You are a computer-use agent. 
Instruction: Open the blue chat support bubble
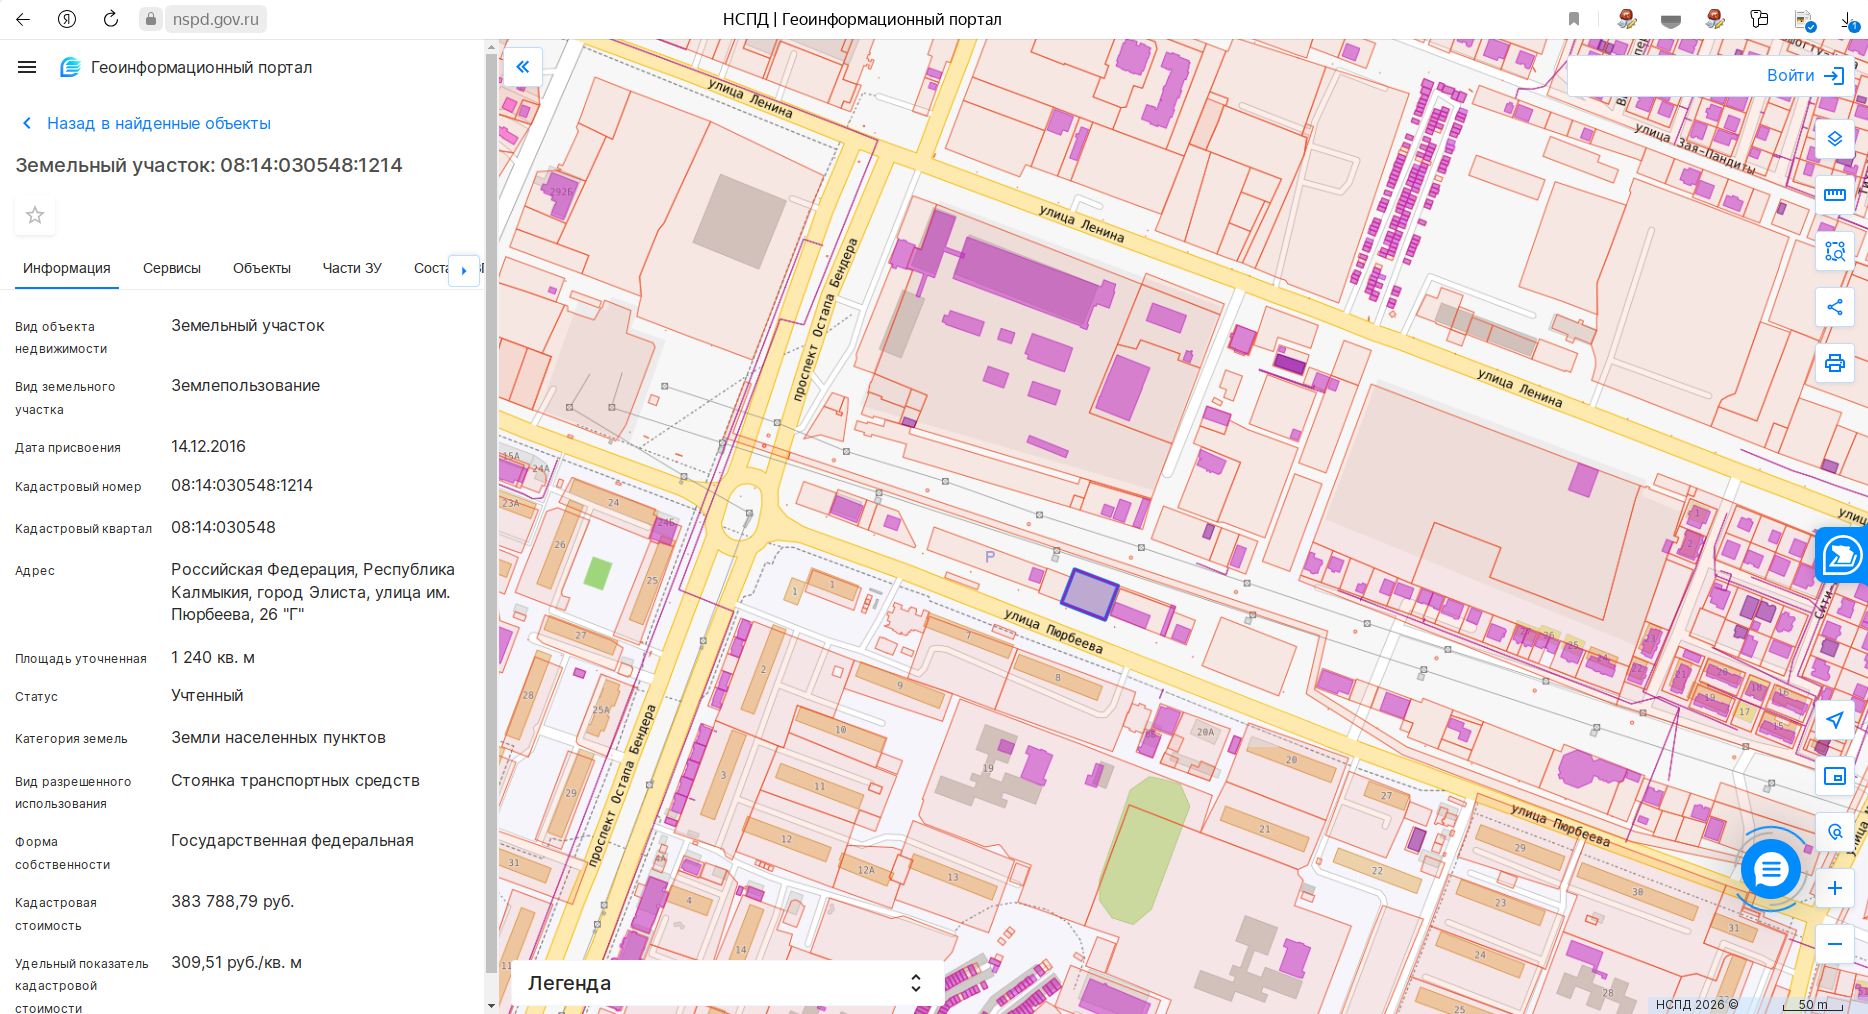(x=1770, y=870)
